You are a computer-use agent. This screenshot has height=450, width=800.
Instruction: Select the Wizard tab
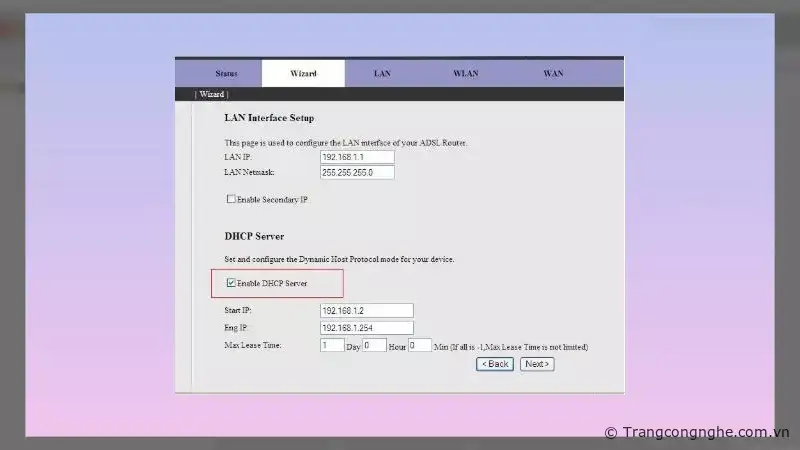[303, 74]
